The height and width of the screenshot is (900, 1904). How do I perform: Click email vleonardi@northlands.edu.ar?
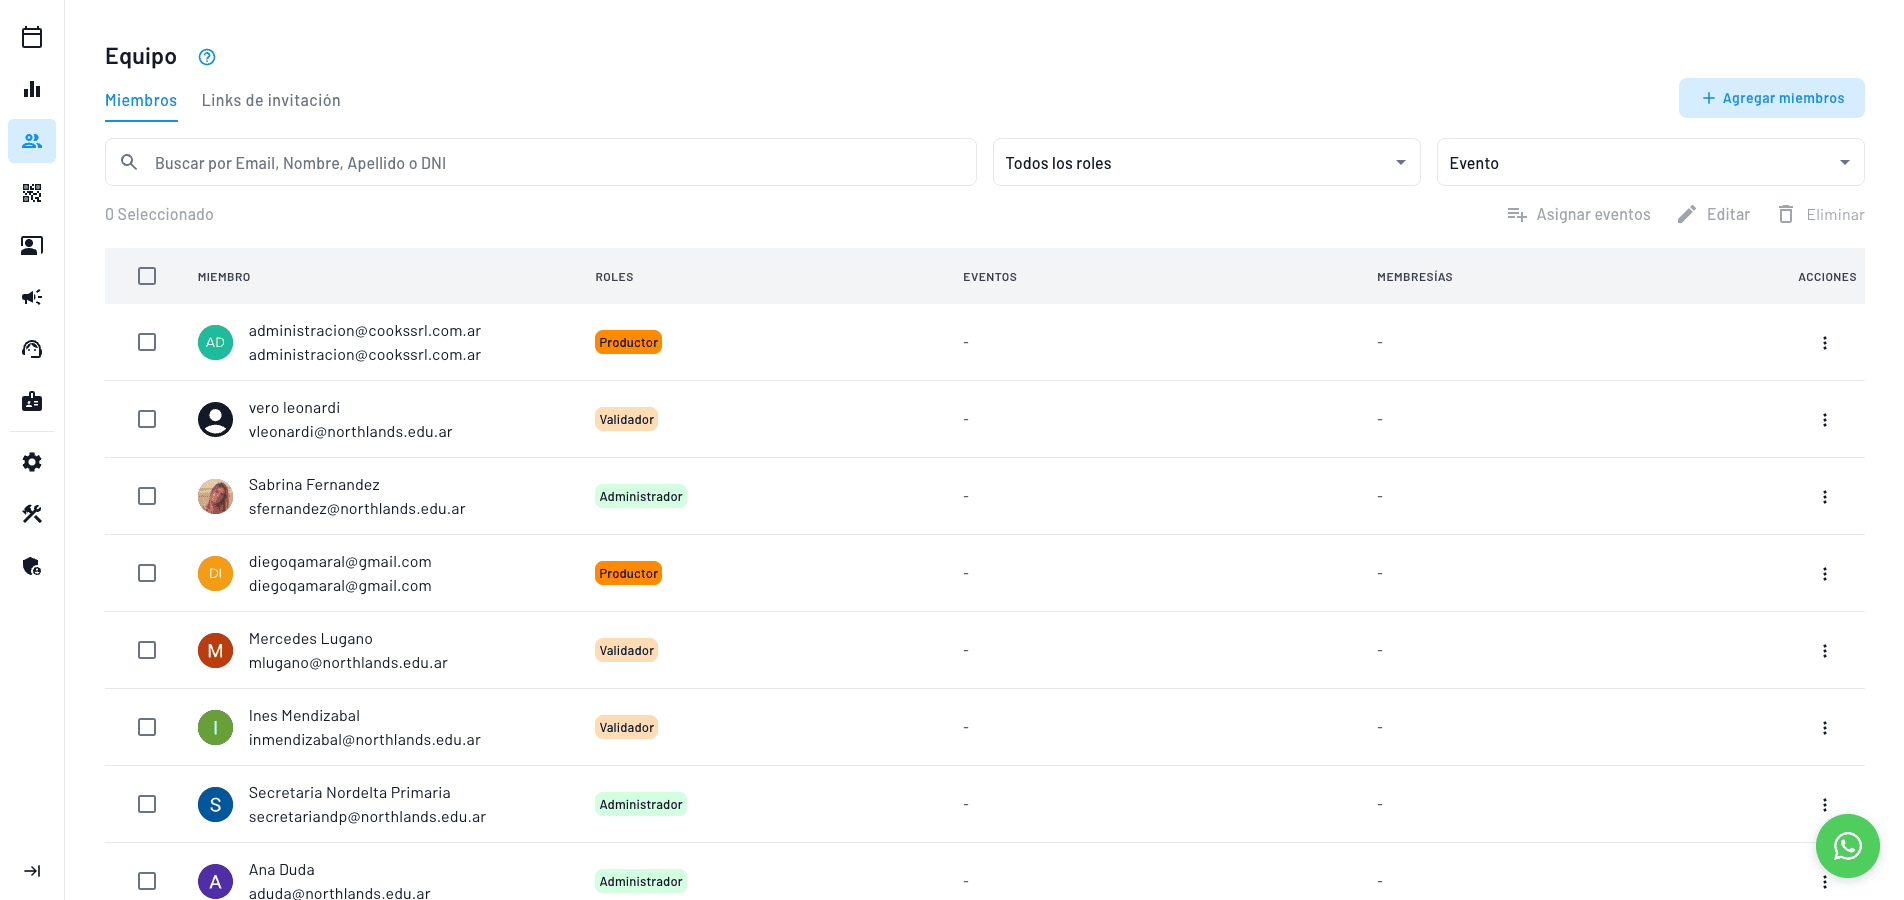[351, 432]
